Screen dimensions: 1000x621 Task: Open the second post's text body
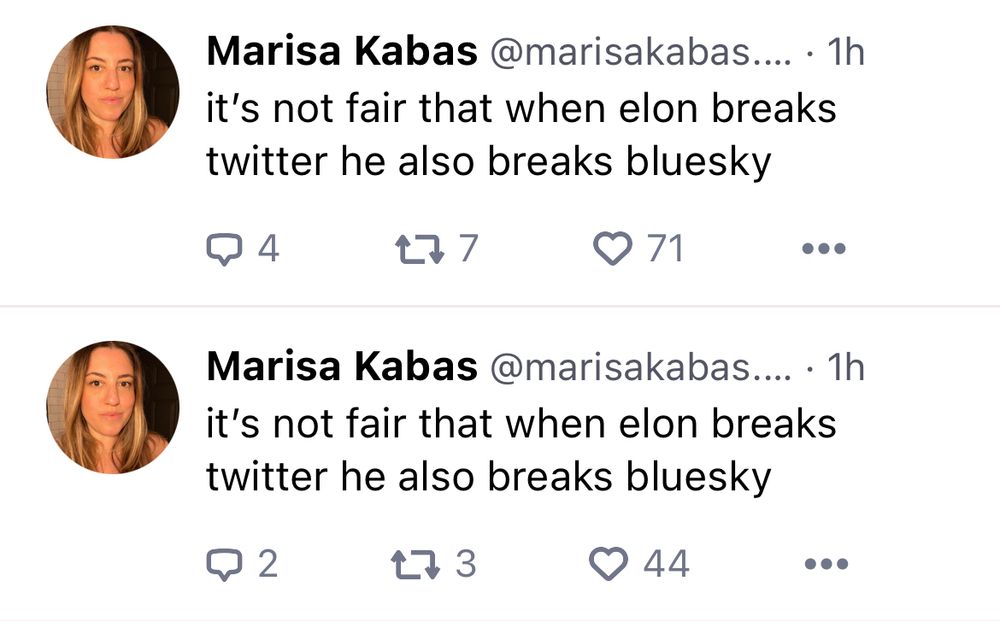coord(520,450)
